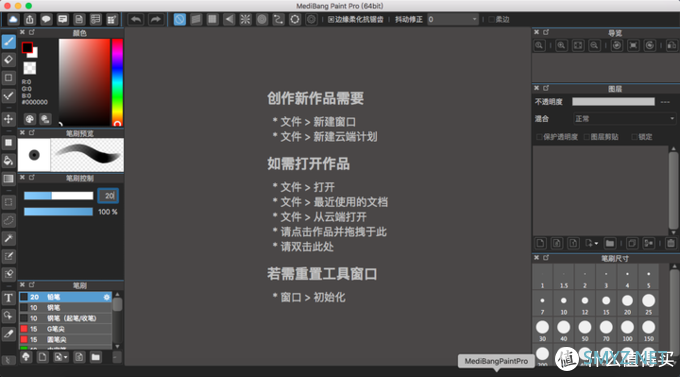Select the Bucket fill tool

pyautogui.click(x=9, y=161)
